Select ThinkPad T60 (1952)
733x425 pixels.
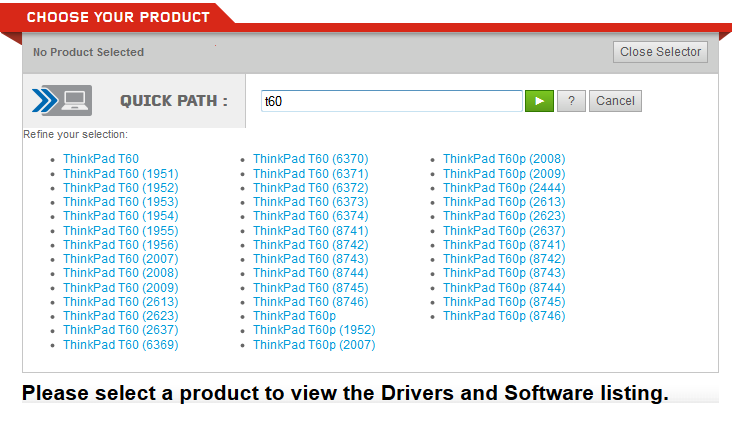click(x=121, y=188)
